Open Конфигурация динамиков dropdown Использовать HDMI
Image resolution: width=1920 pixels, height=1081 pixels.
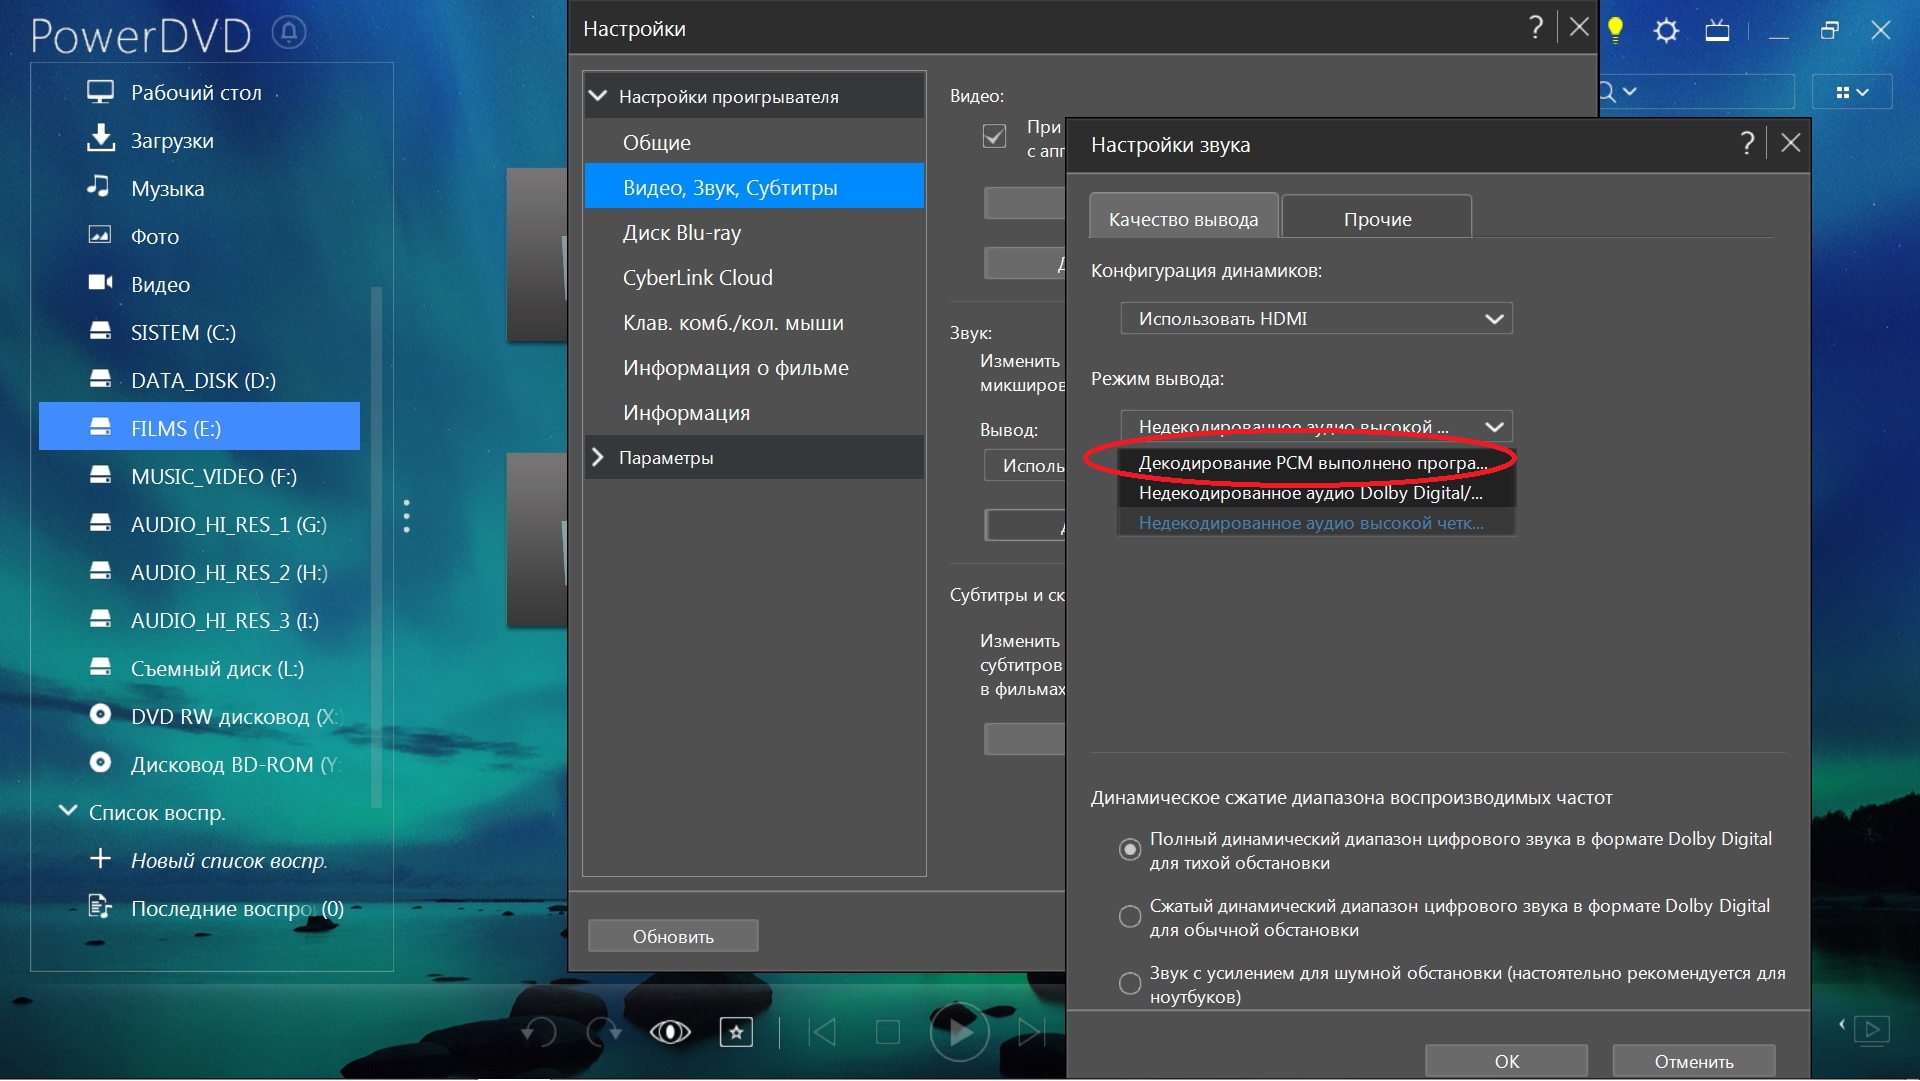click(x=1316, y=318)
